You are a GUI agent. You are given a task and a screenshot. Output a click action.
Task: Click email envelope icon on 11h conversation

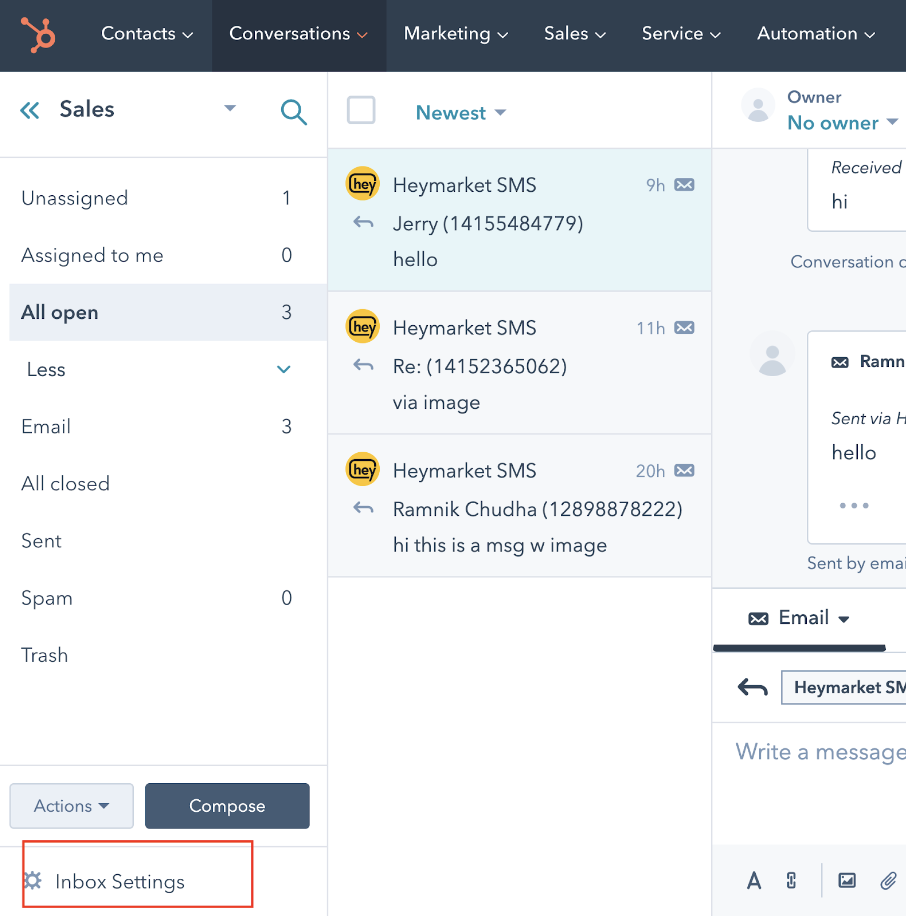(x=684, y=328)
